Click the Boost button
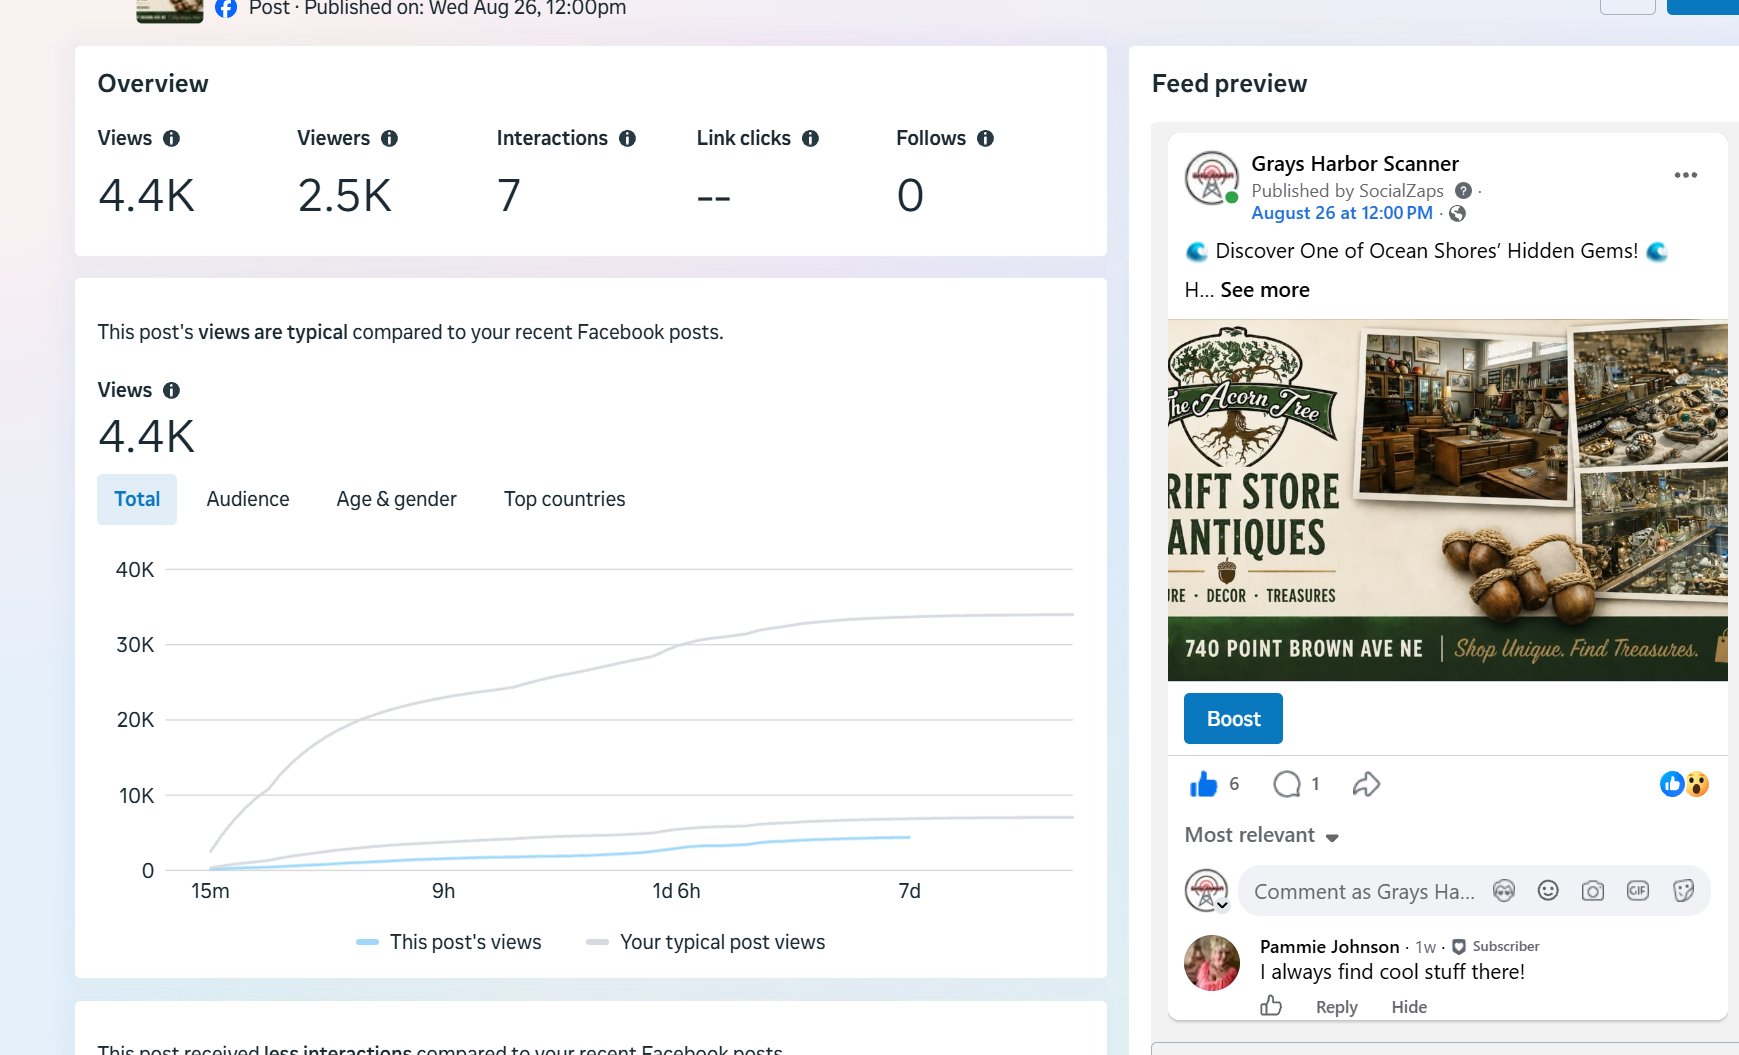Image resolution: width=1739 pixels, height=1055 pixels. [1233, 718]
